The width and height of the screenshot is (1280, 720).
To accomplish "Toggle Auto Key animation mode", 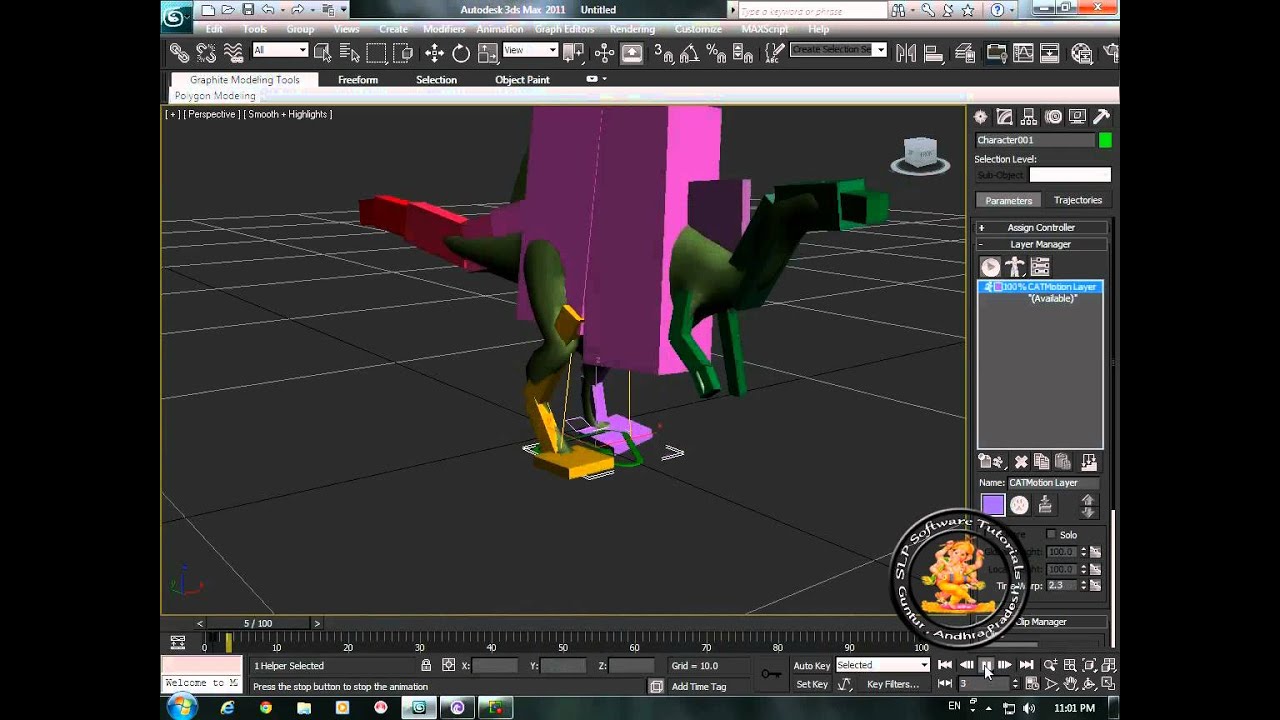I will tap(811, 666).
